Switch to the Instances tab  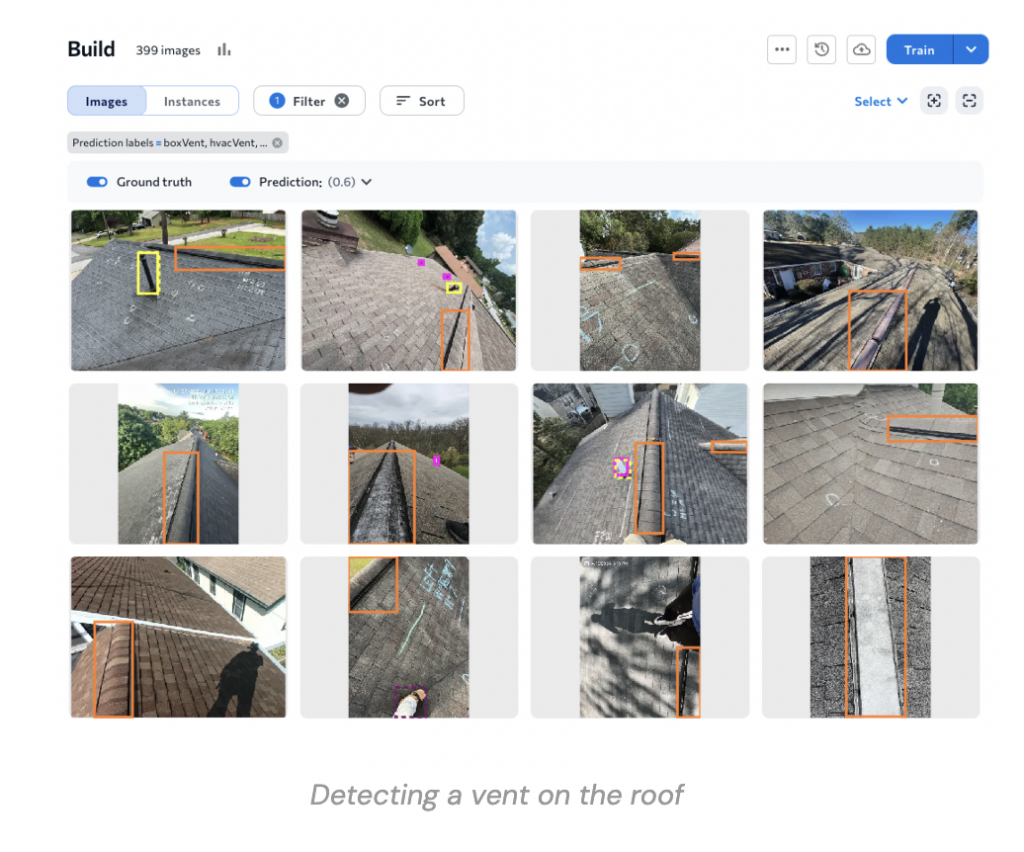coord(192,101)
